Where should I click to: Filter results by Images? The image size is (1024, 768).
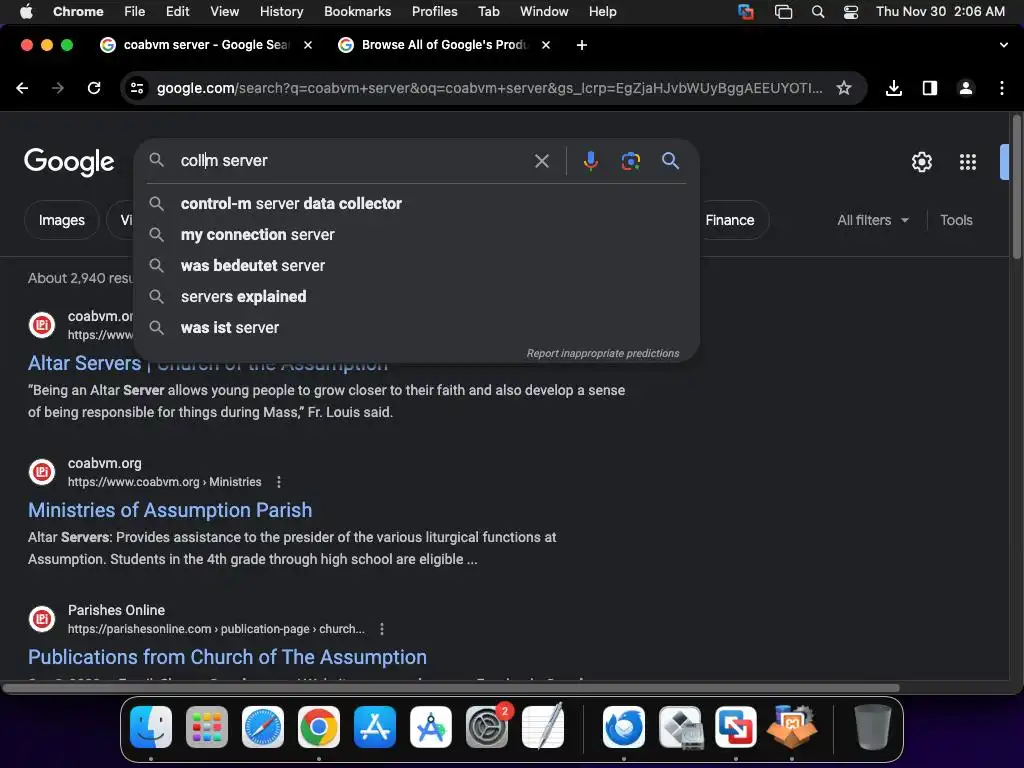tap(61, 220)
